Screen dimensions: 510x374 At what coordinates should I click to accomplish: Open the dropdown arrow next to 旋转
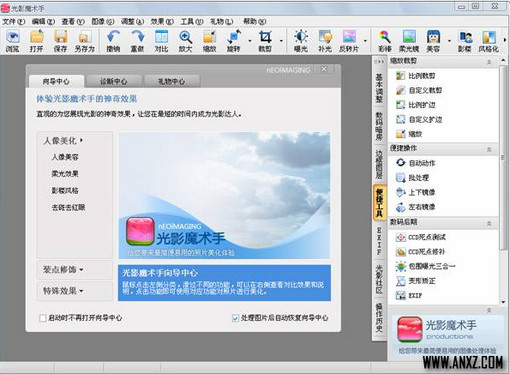[x=250, y=41]
